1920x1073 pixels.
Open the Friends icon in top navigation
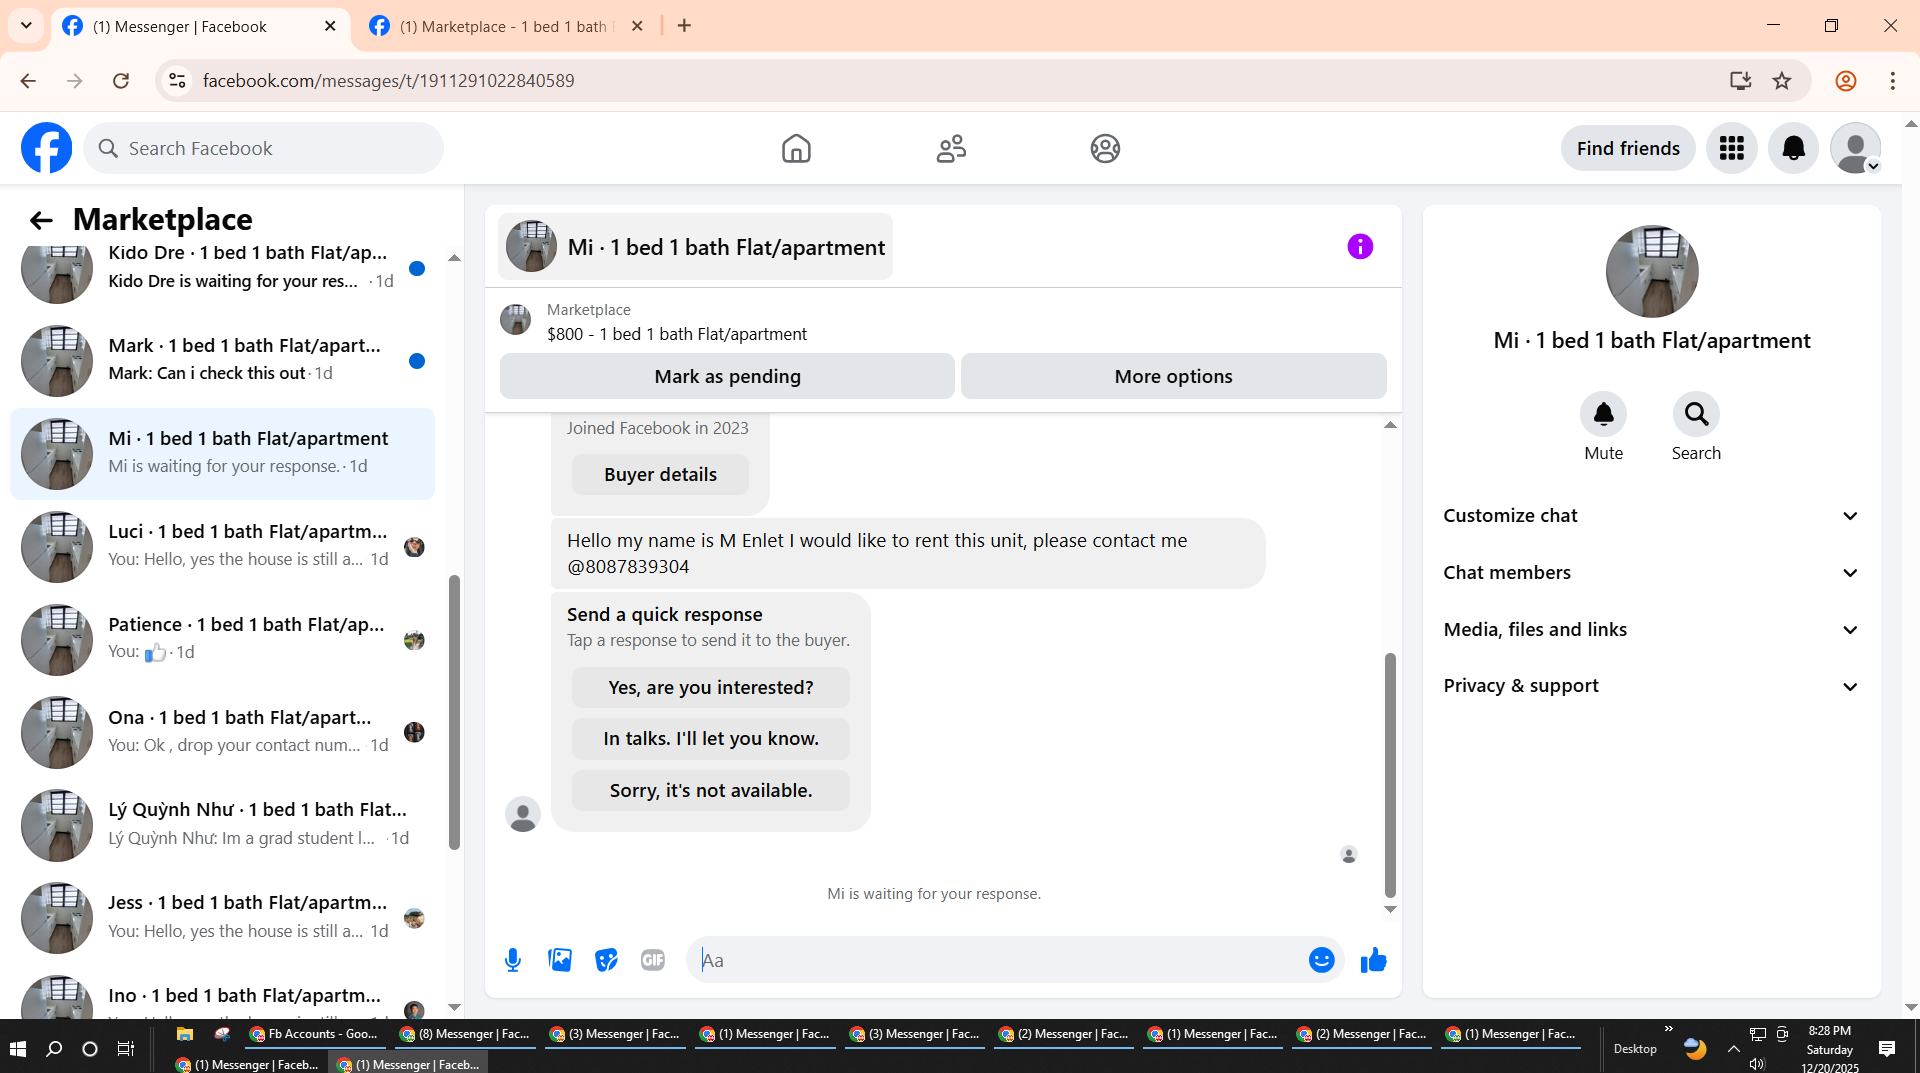coord(951,148)
